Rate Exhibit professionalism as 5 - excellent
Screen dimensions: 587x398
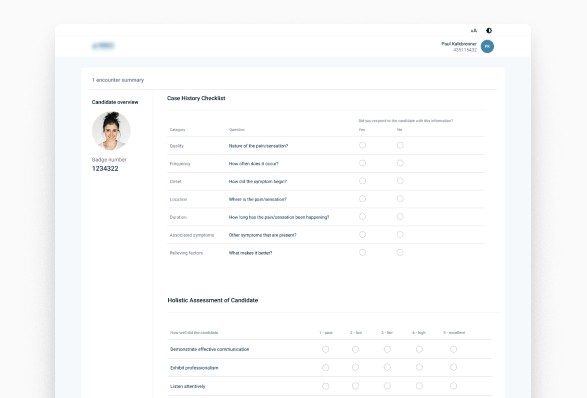pyautogui.click(x=453, y=367)
